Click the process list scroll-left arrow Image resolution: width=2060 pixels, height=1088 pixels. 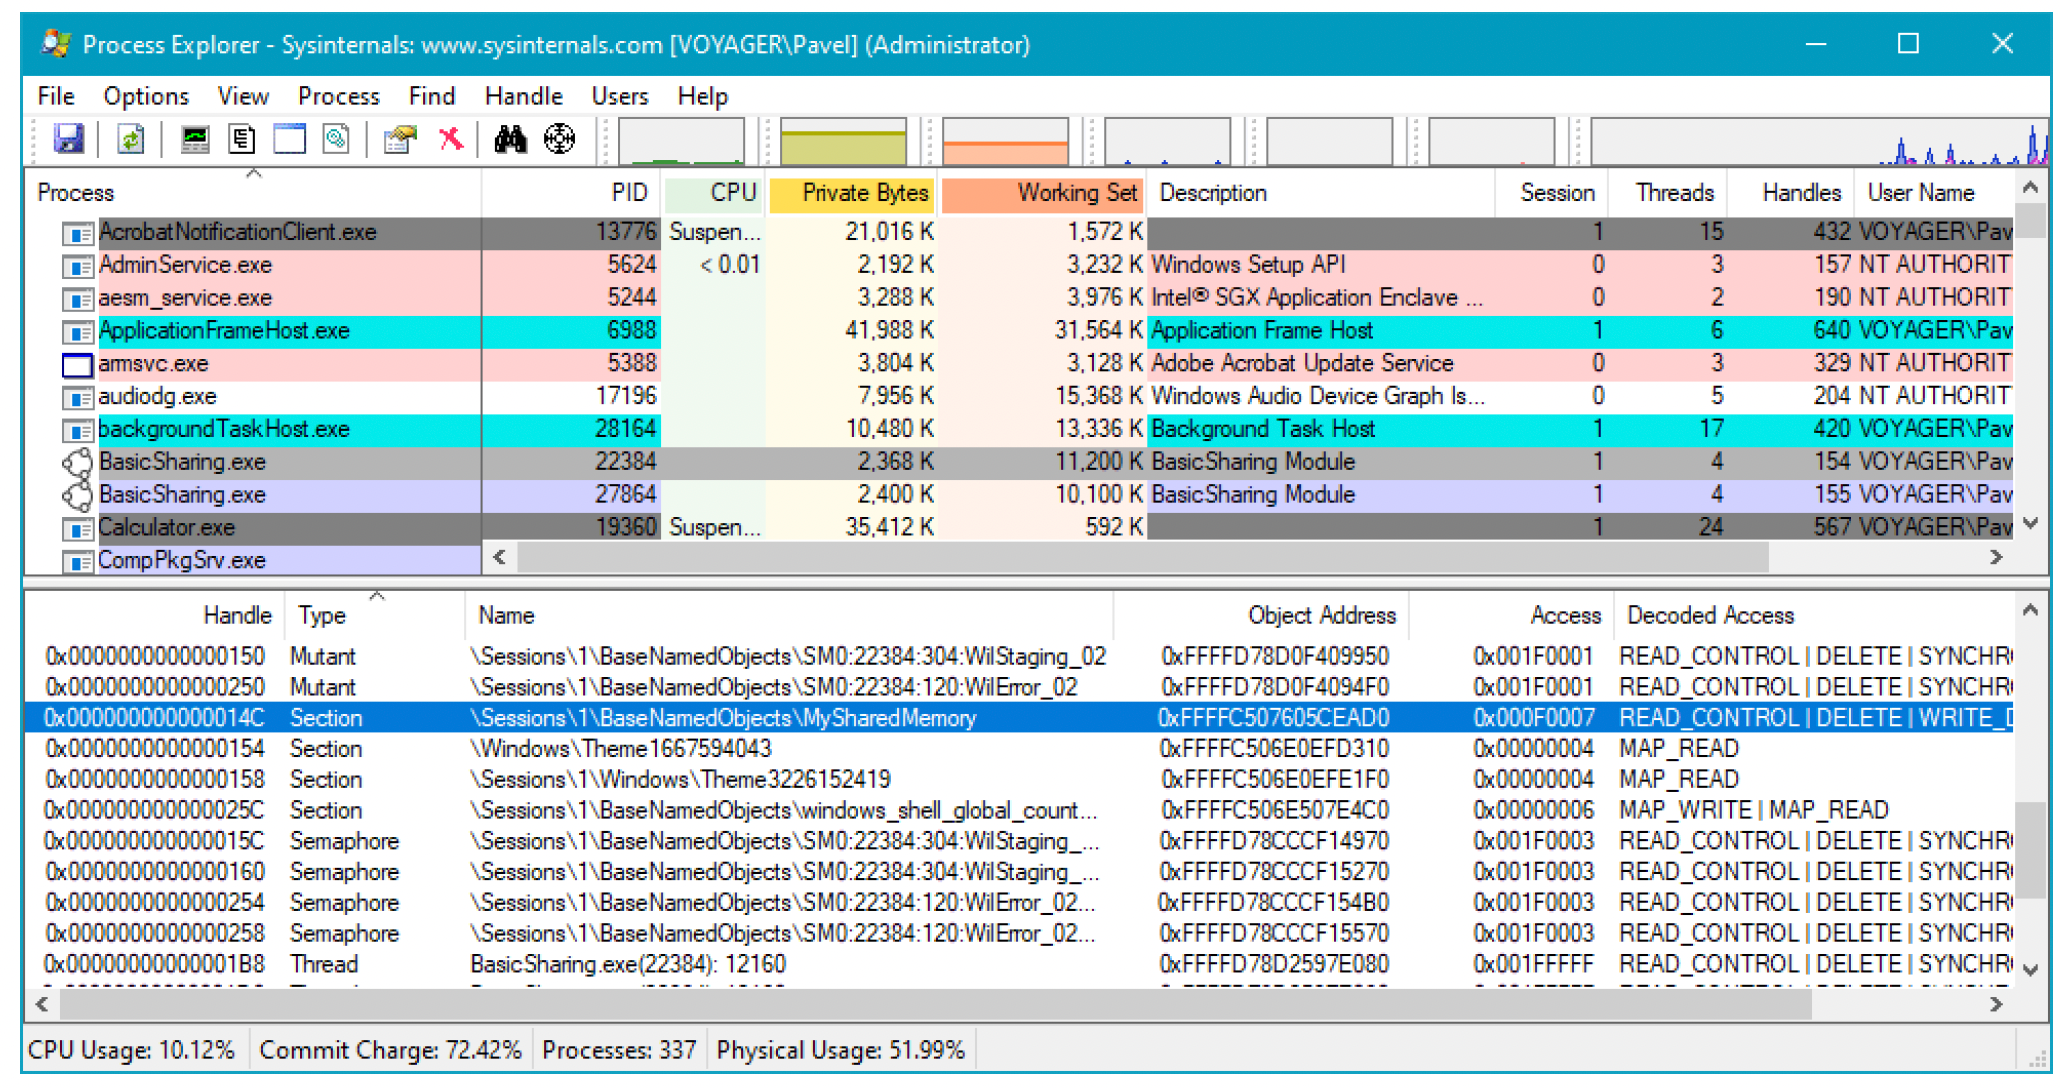click(x=499, y=557)
